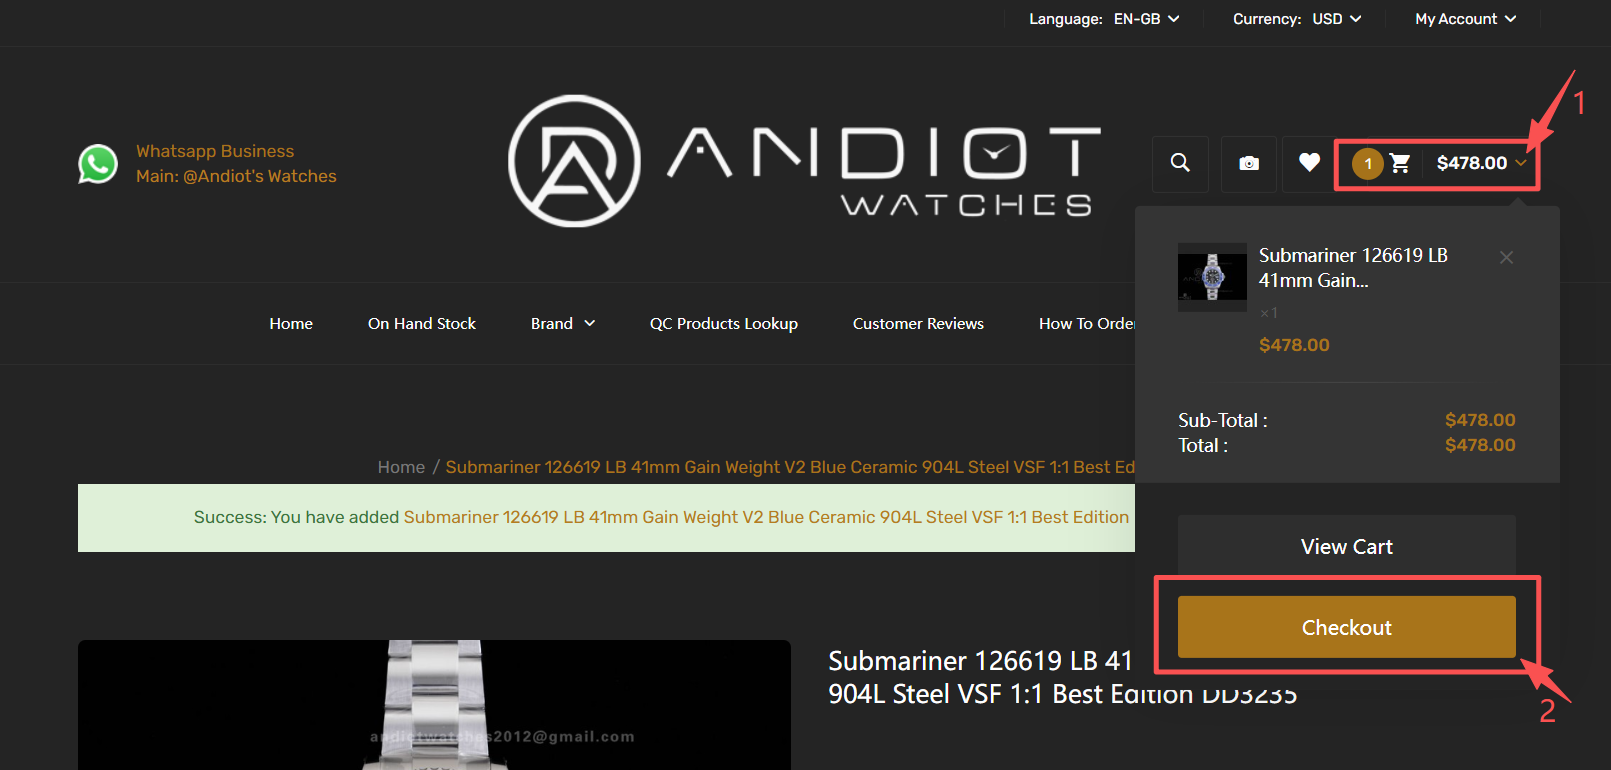
Task: Click the Submariner breadcrumb link
Action: (x=790, y=467)
